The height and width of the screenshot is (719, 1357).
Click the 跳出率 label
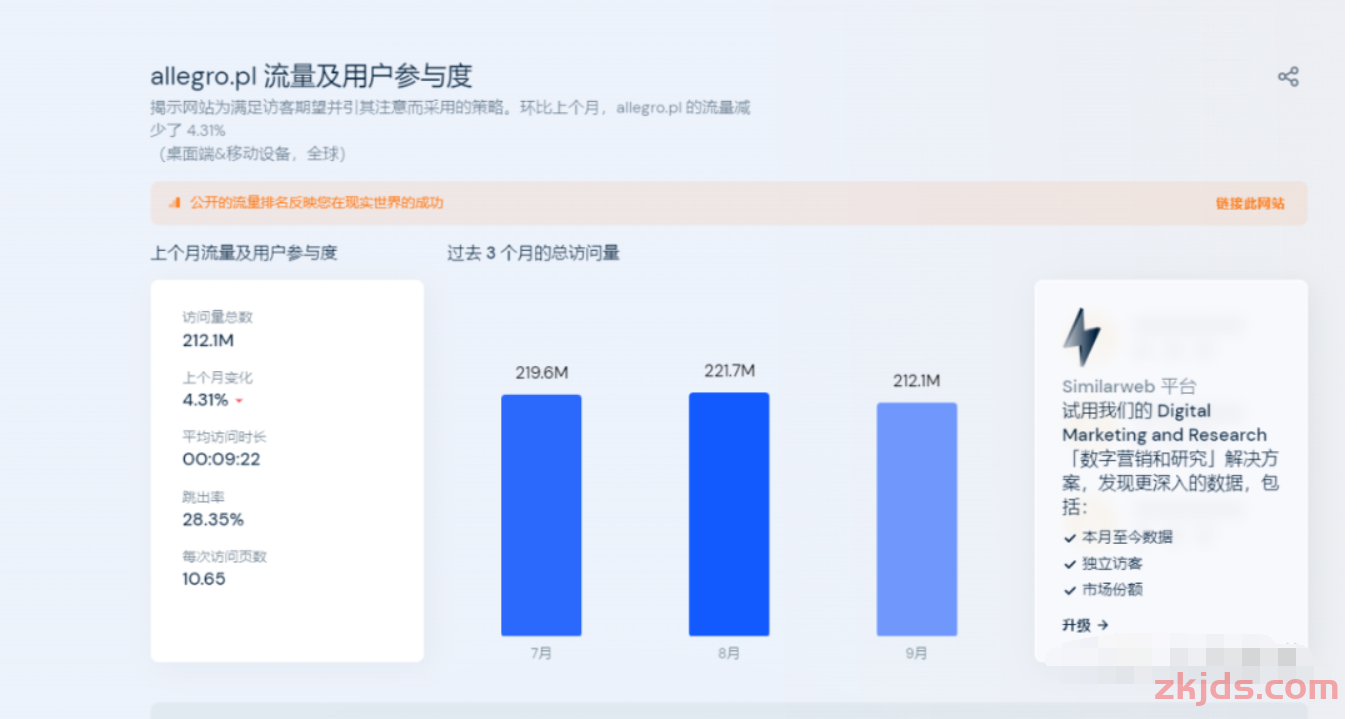pyautogui.click(x=203, y=497)
